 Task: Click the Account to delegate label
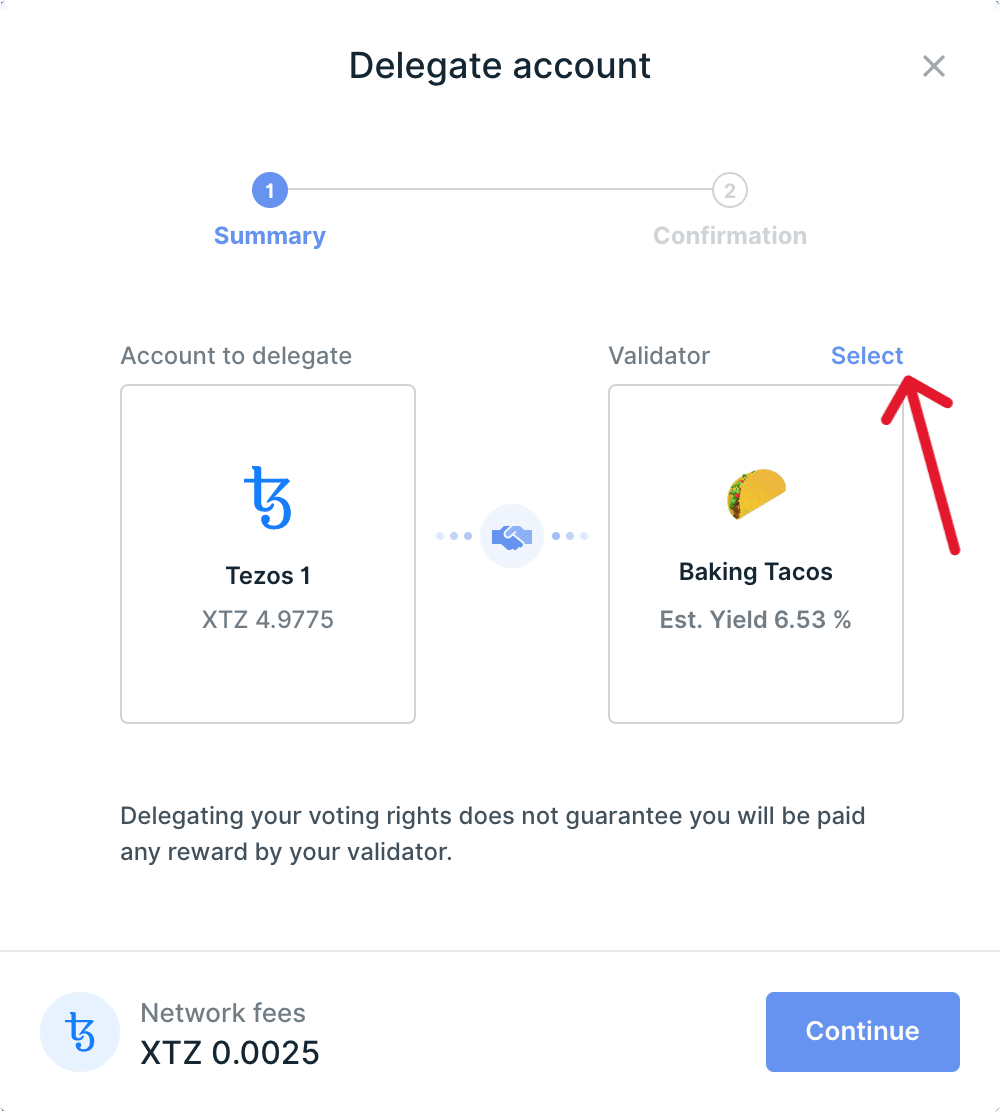[x=236, y=356]
